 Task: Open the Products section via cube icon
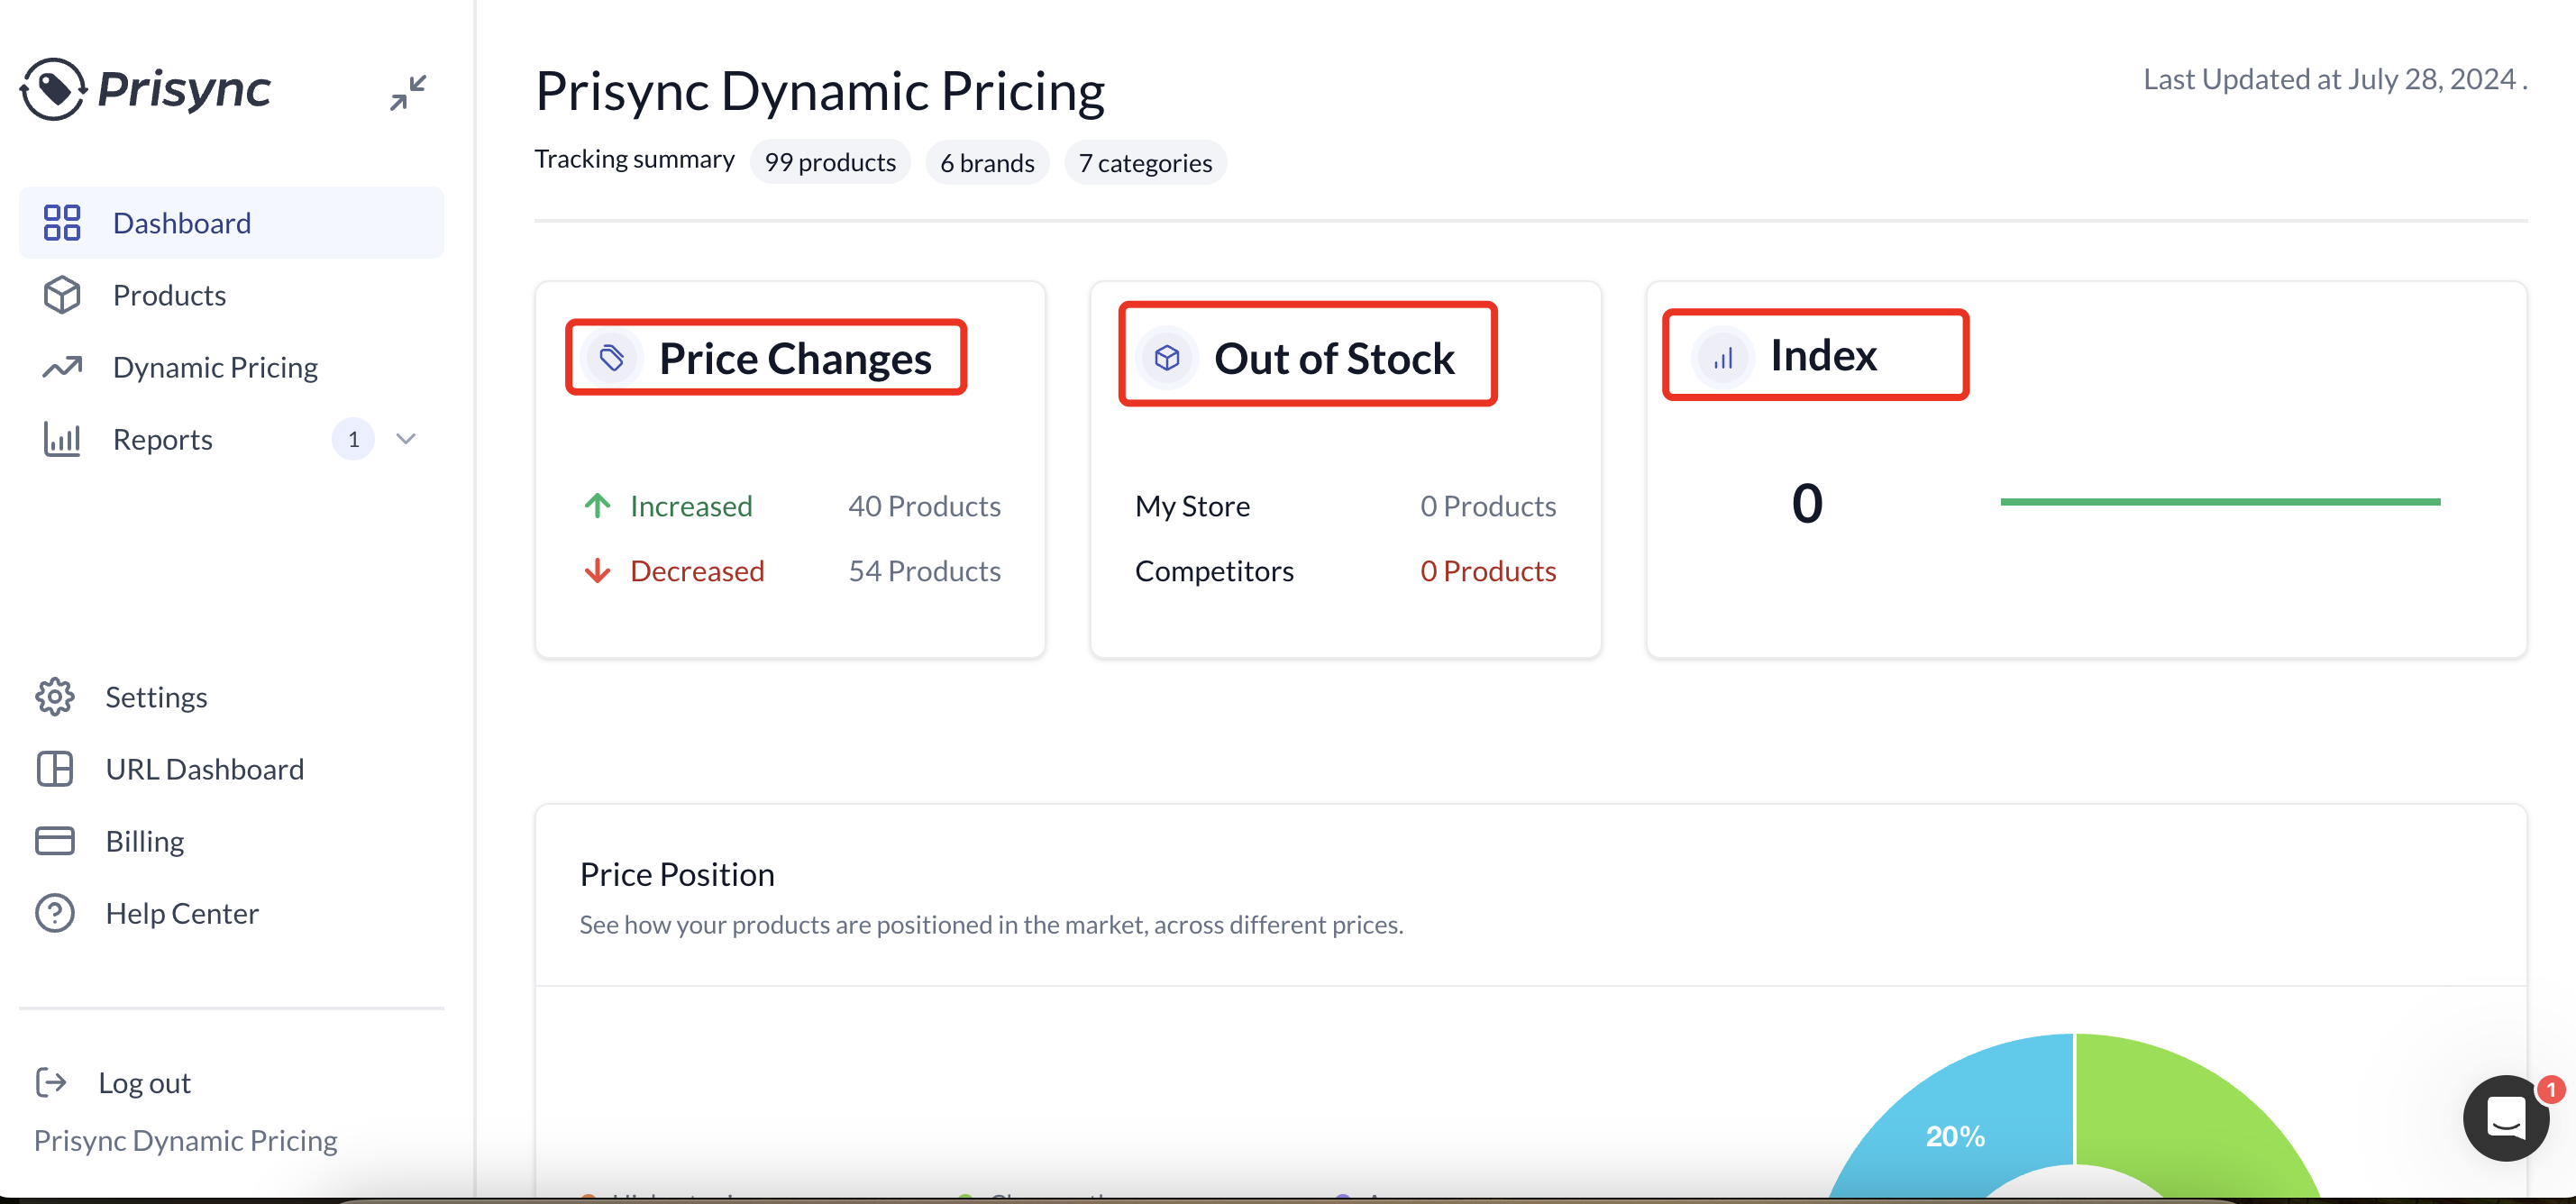tap(61, 294)
